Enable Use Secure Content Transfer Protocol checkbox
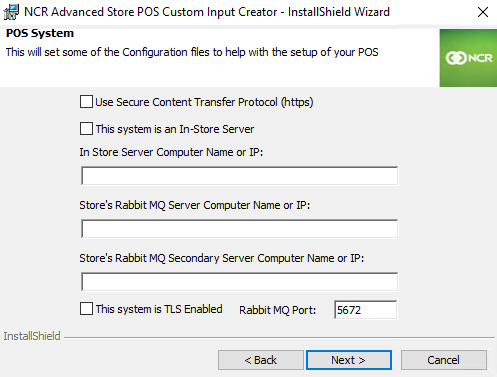Image resolution: width=497 pixels, height=377 pixels. pyautogui.click(x=86, y=102)
